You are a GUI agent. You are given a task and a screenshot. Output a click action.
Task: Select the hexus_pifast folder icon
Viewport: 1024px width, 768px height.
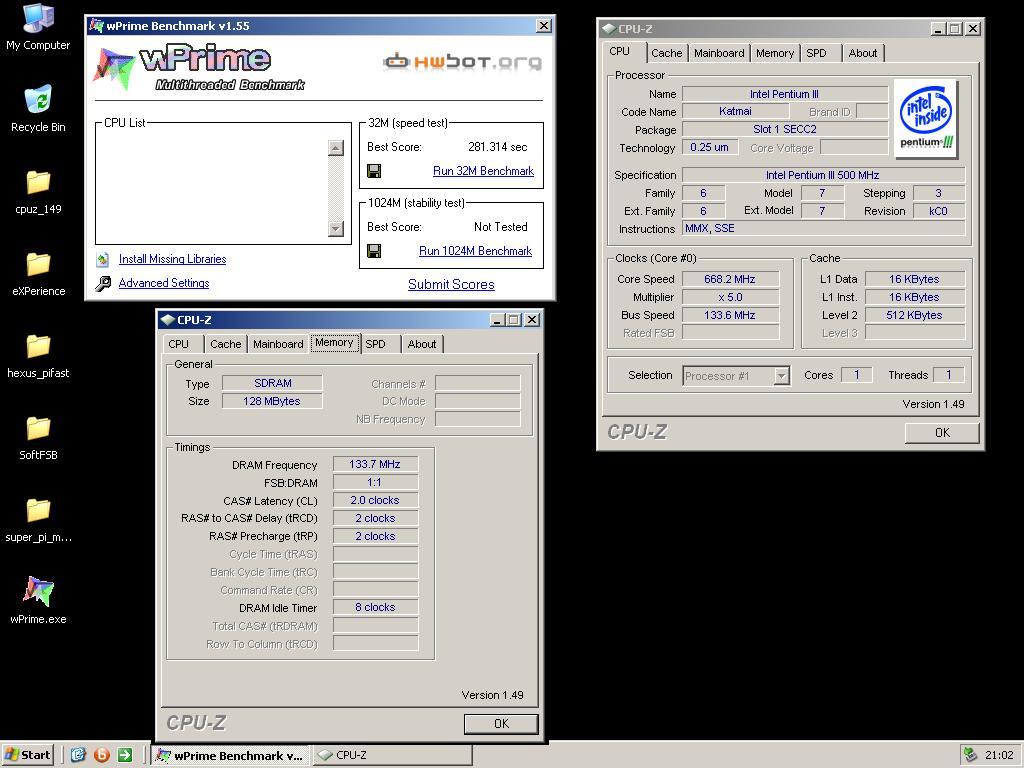pos(38,346)
